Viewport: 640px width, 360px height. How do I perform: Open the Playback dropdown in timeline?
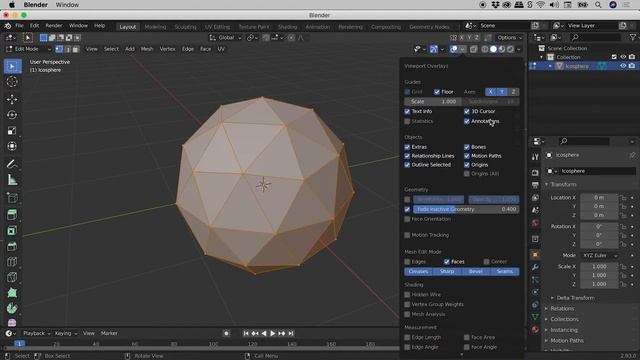click(36, 333)
